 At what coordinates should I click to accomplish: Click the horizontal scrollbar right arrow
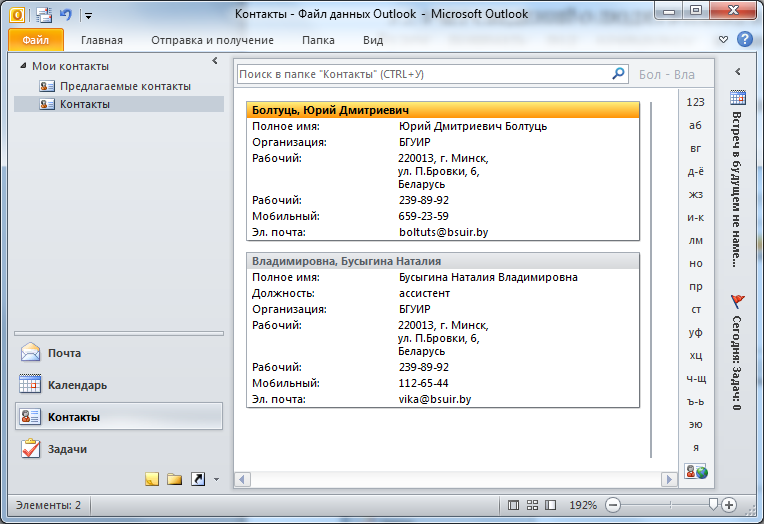669,479
